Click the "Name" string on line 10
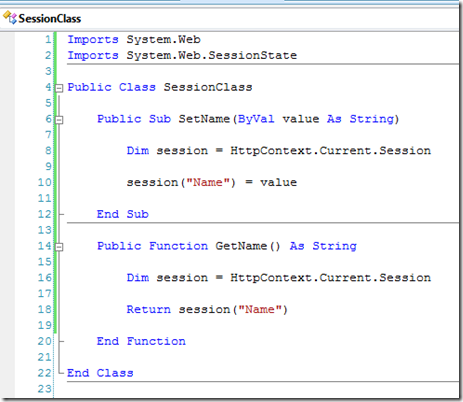Screen dimensions: 463x402 pyautogui.click(x=208, y=182)
